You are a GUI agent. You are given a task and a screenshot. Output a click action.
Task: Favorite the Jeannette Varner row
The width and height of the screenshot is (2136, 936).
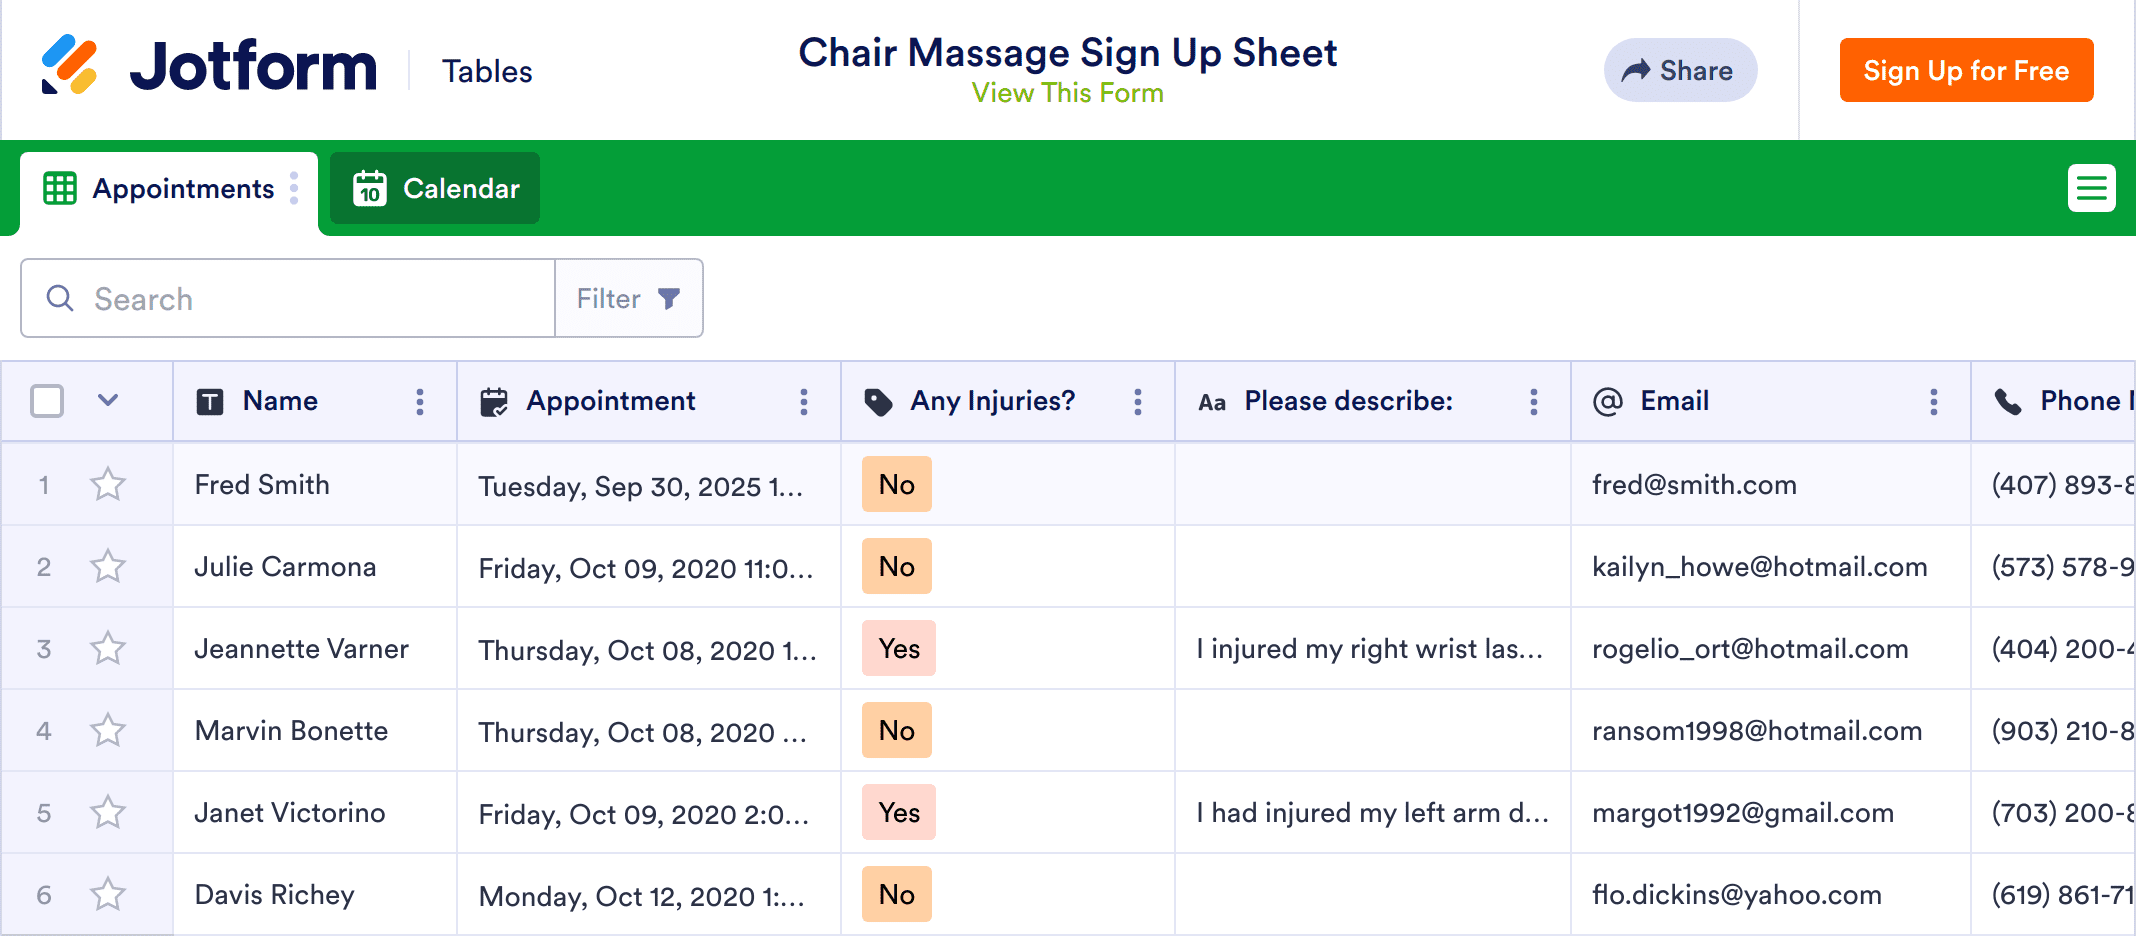[x=108, y=649]
